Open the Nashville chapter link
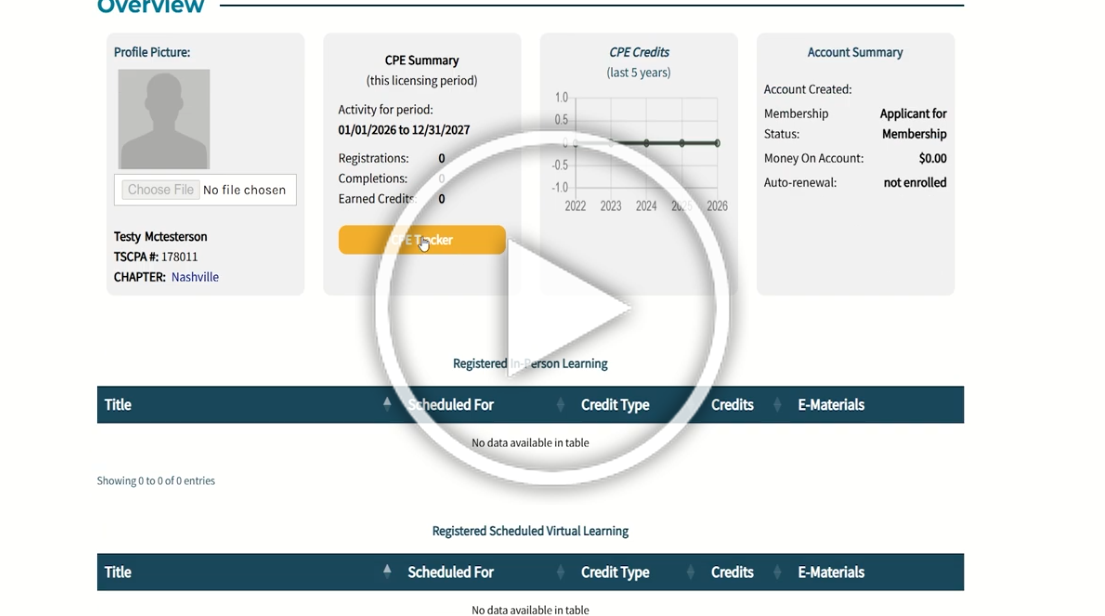1105x616 pixels. coord(194,277)
